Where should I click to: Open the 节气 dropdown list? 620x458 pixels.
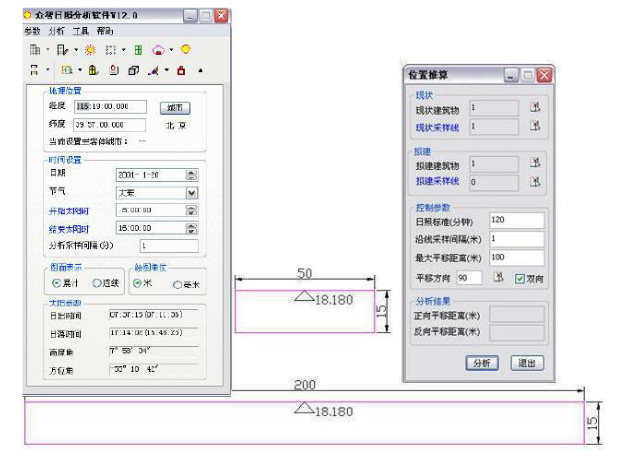coord(191,192)
